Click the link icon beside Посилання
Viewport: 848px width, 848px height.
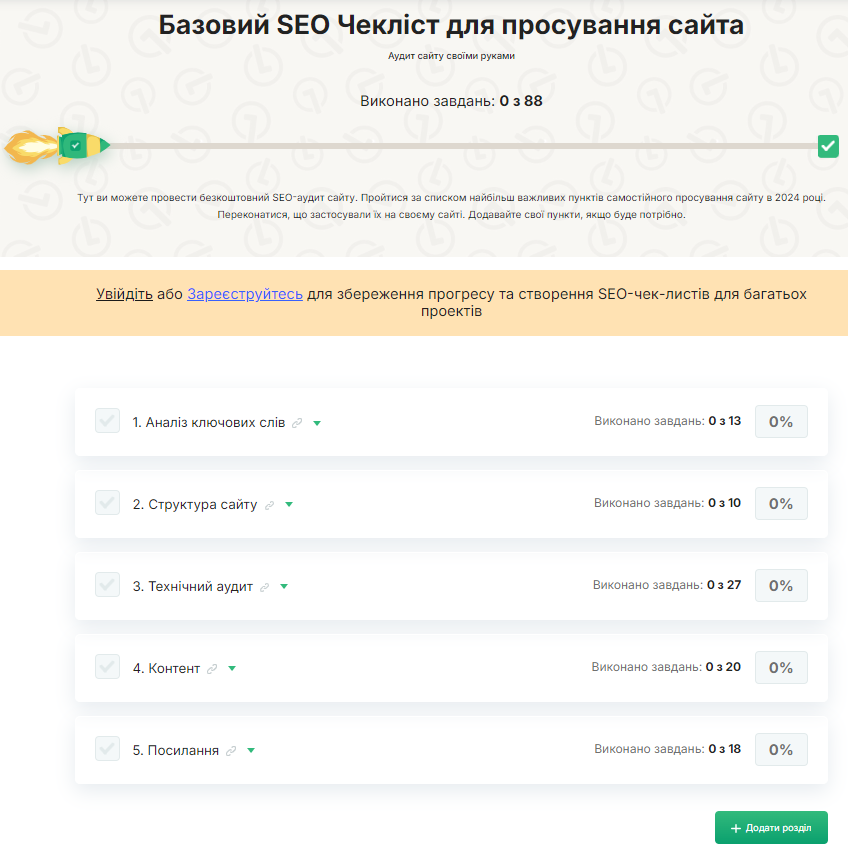pos(231,751)
